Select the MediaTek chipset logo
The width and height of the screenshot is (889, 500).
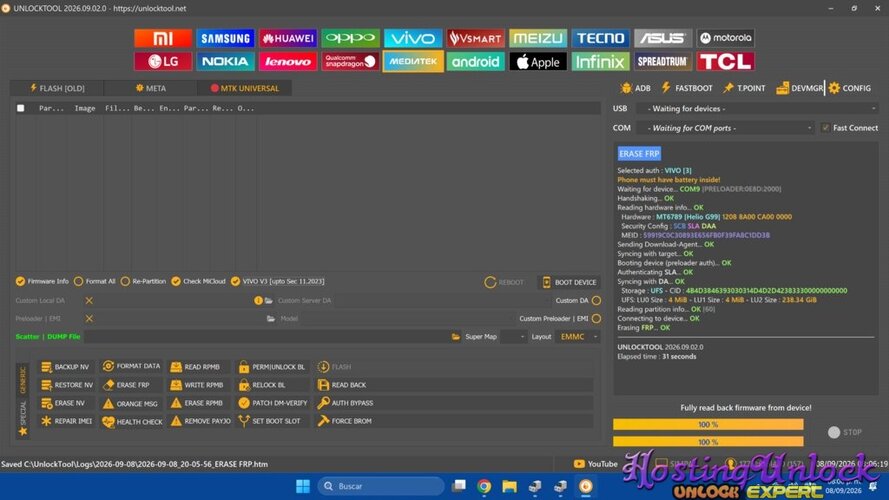point(413,61)
